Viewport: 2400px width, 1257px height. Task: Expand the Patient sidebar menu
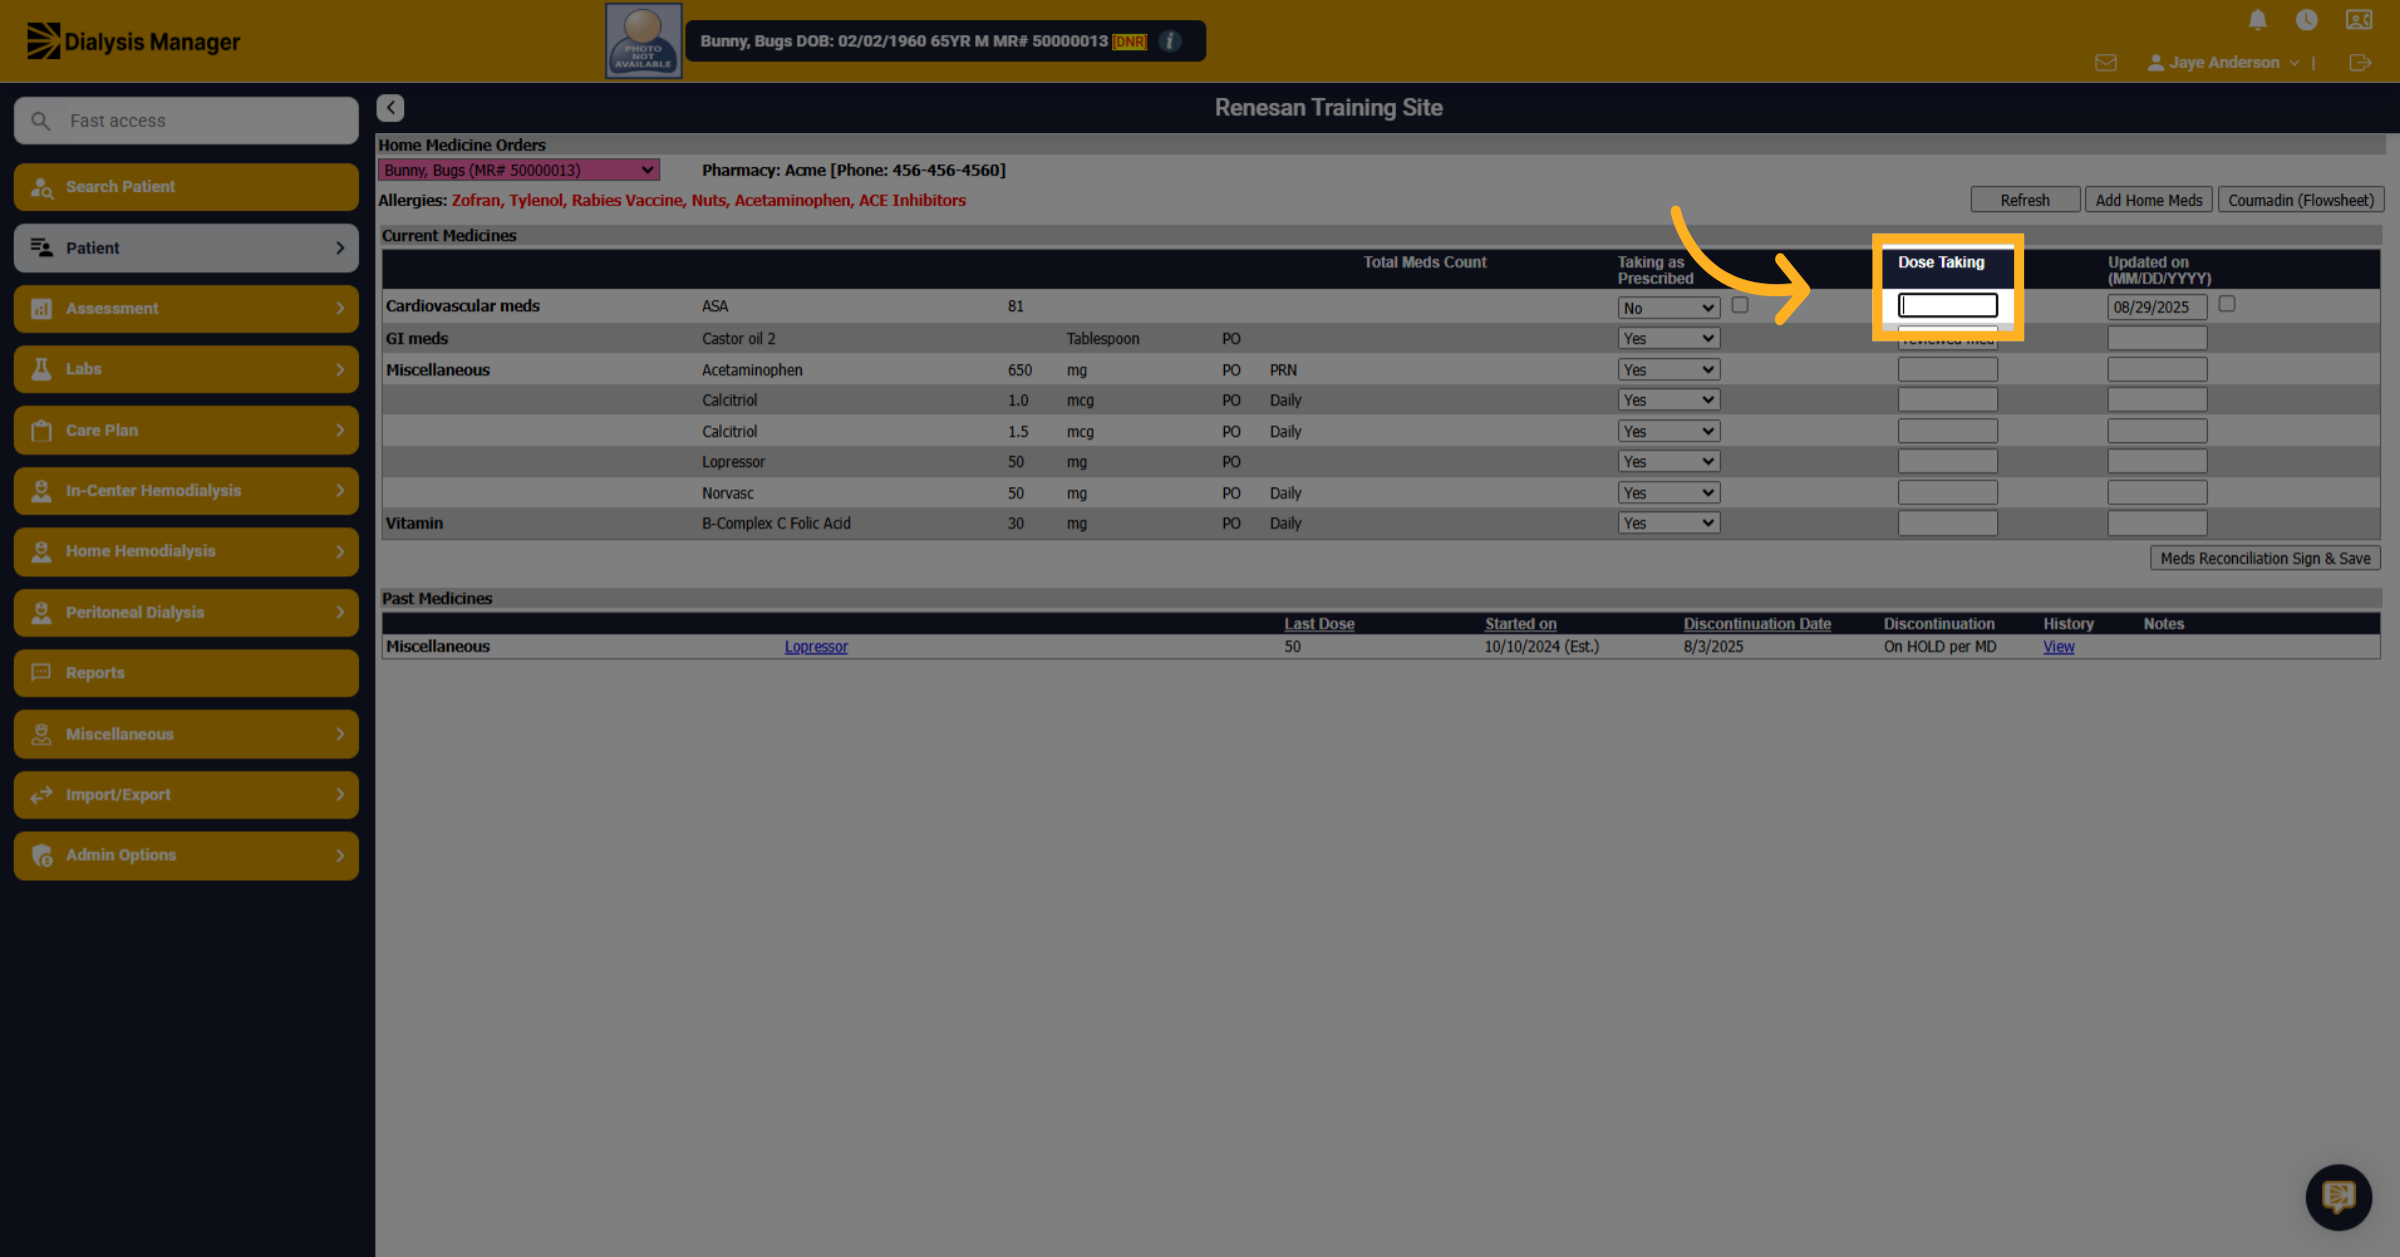186,248
